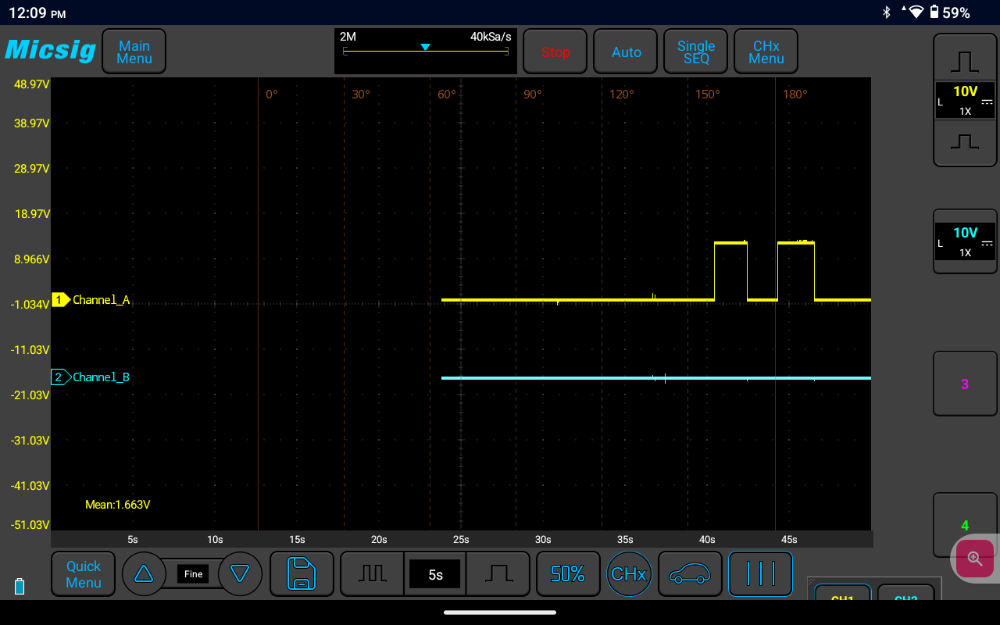Viewport: 1000px width, 625px height.
Task: Open the cyan channel 2 10V scale box
Action: pyautogui.click(x=965, y=242)
